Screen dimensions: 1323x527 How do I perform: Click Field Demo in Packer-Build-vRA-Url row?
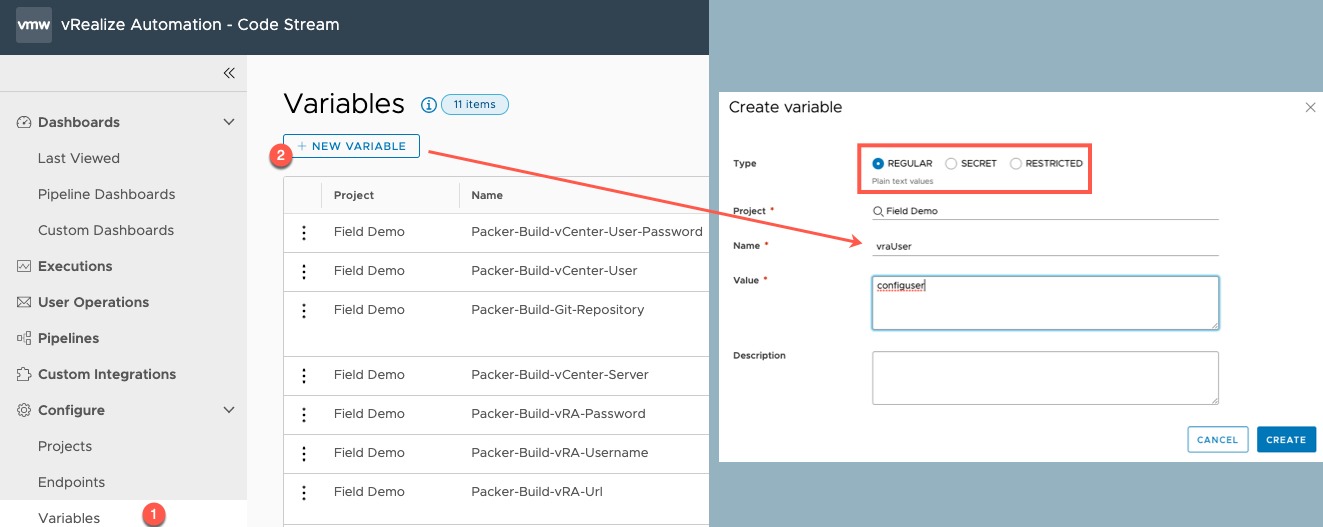(369, 492)
